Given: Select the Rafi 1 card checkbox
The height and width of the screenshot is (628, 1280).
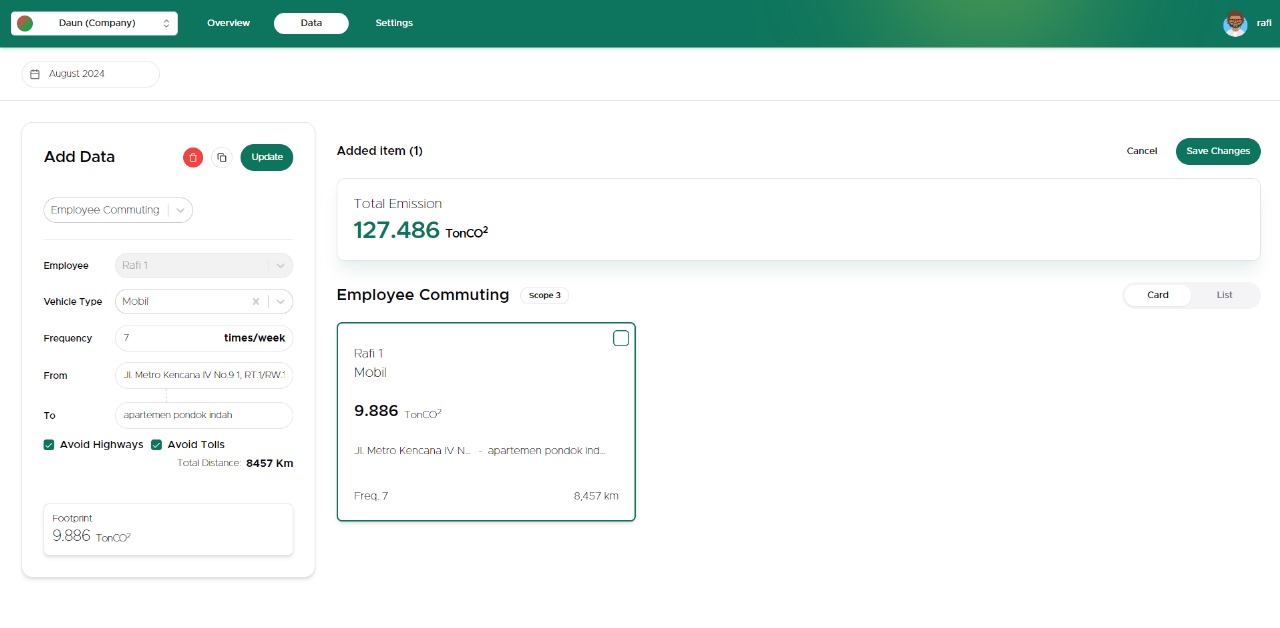Looking at the screenshot, I should pos(620,338).
